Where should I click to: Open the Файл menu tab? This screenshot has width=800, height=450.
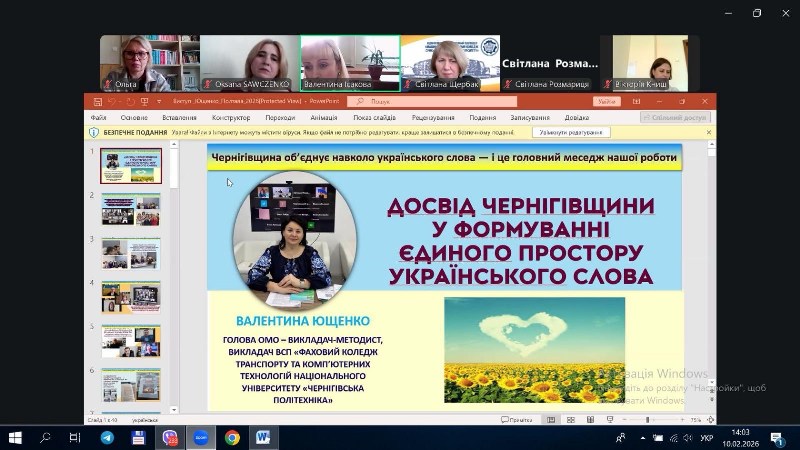pos(98,117)
